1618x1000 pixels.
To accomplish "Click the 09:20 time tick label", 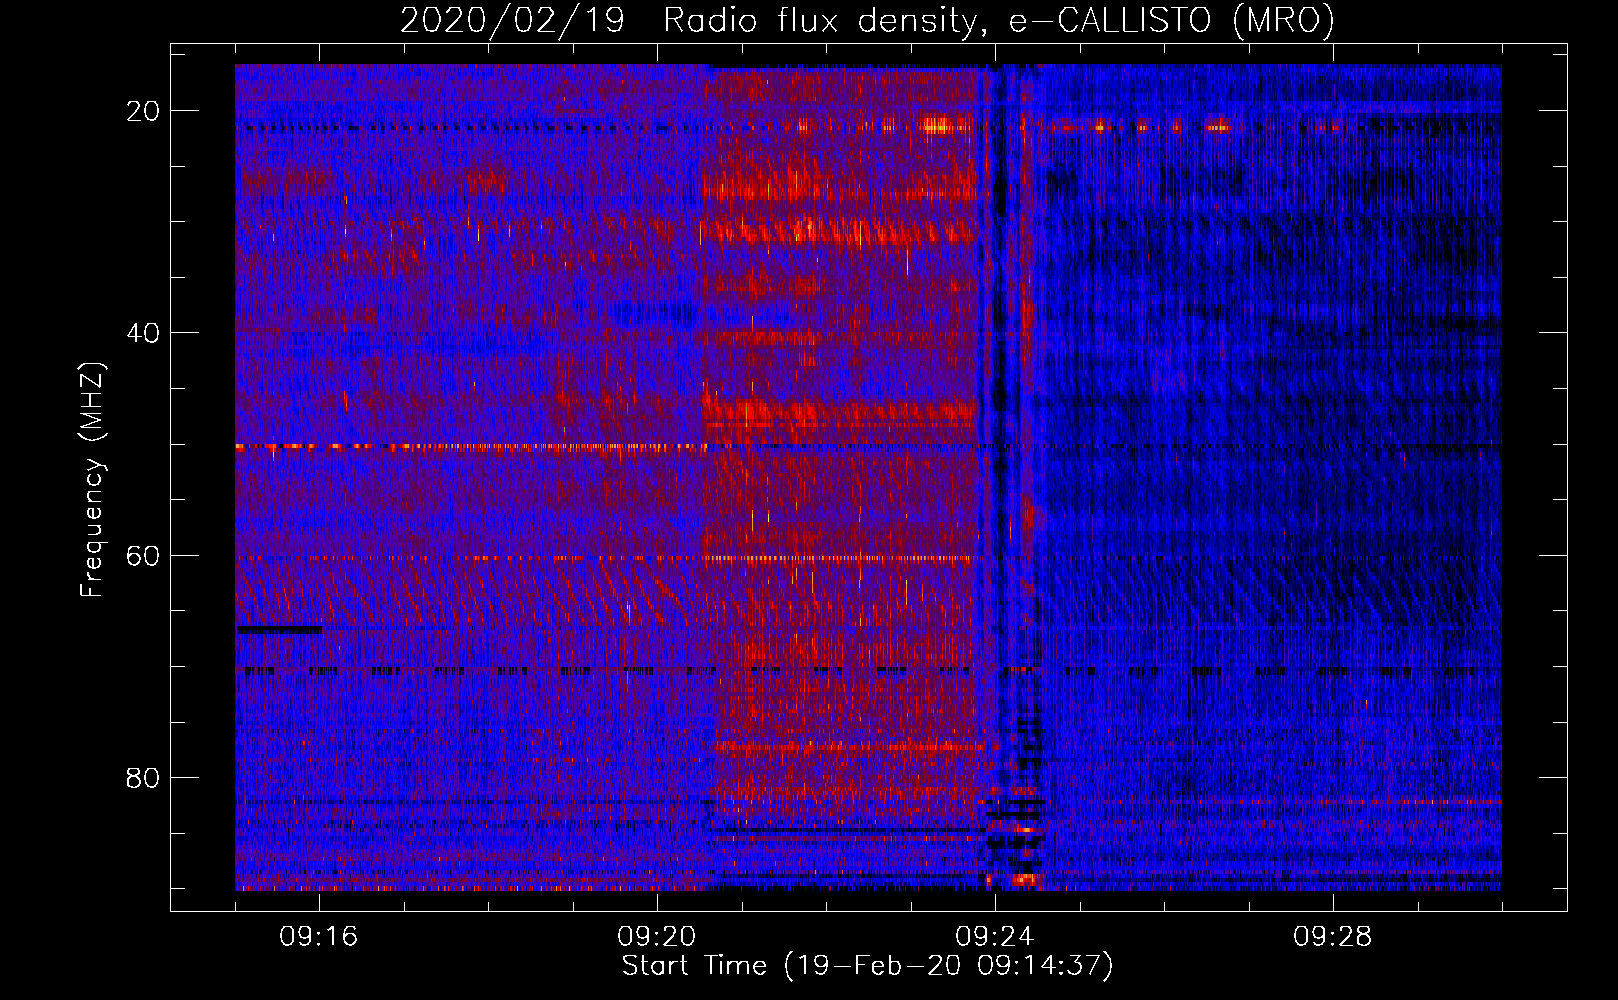I will coord(657,937).
